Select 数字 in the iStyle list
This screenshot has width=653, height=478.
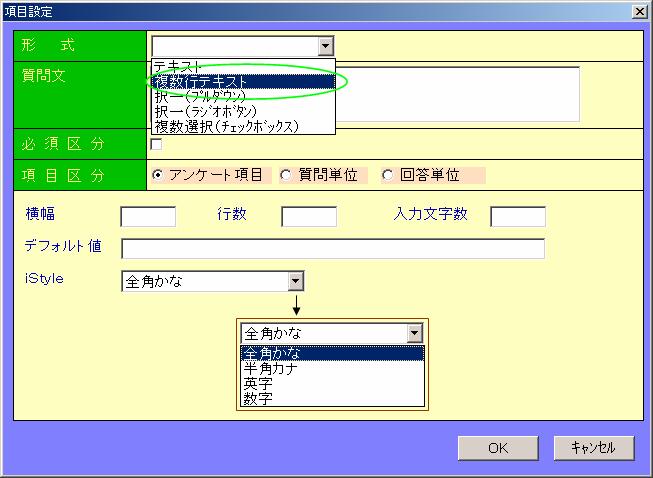332,398
